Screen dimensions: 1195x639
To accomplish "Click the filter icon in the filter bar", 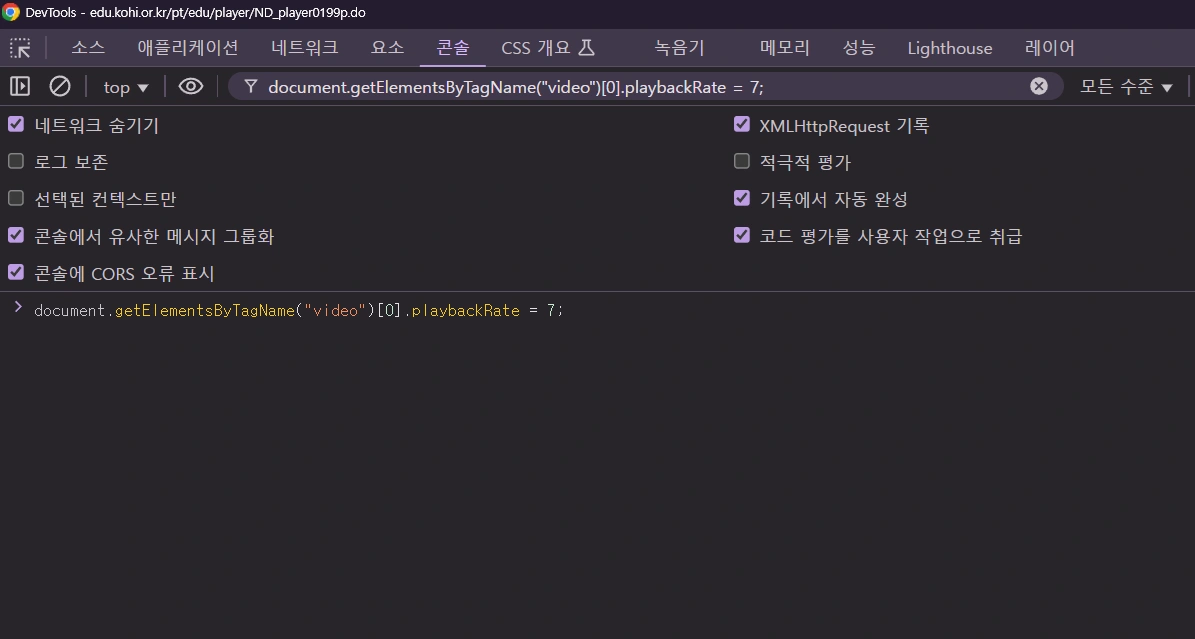I will [x=249, y=86].
